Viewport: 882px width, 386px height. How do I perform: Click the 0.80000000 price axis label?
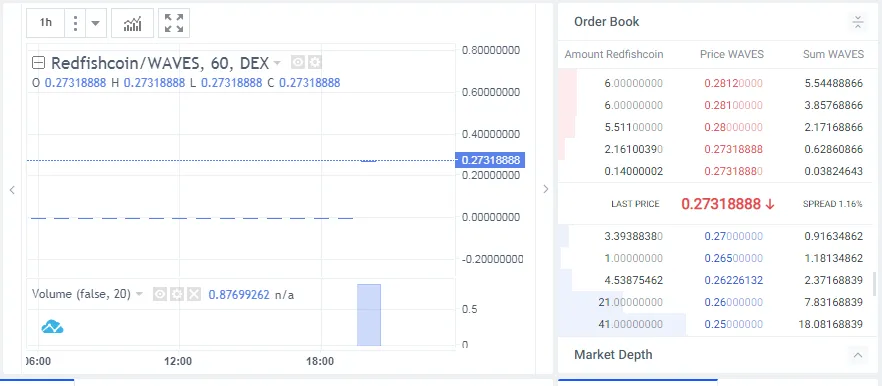pos(490,50)
